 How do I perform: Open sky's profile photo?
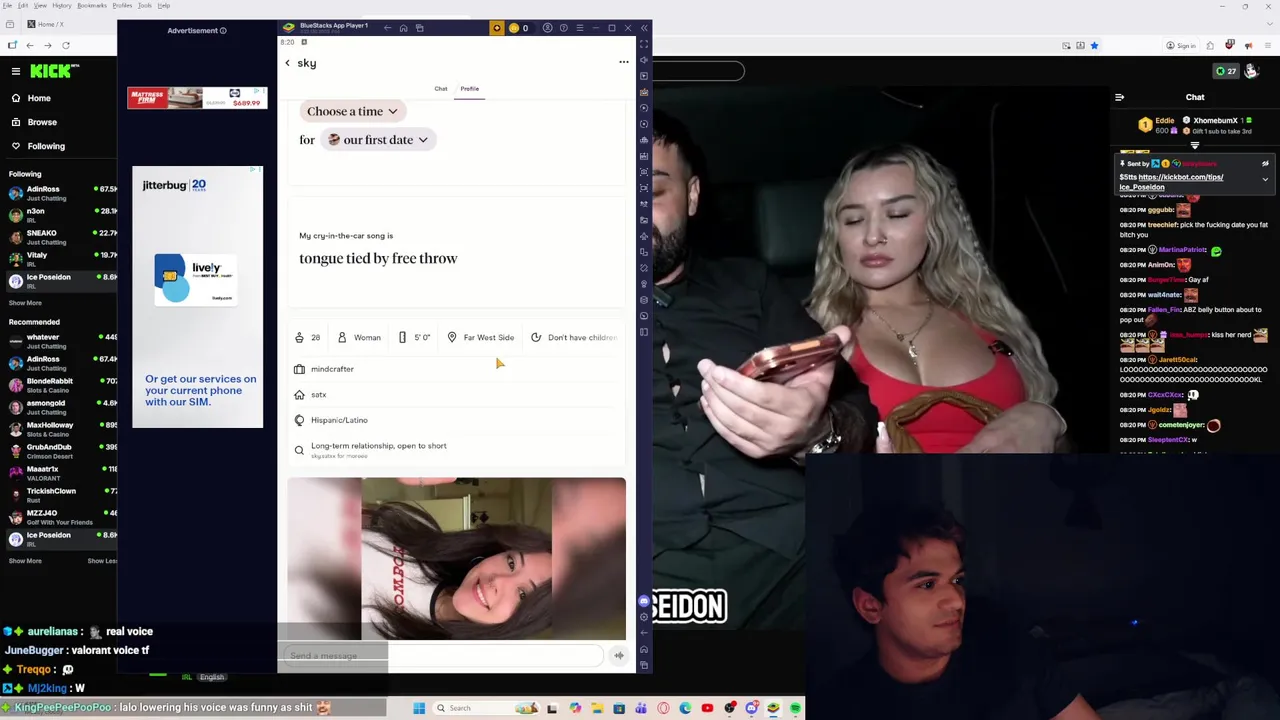point(456,558)
